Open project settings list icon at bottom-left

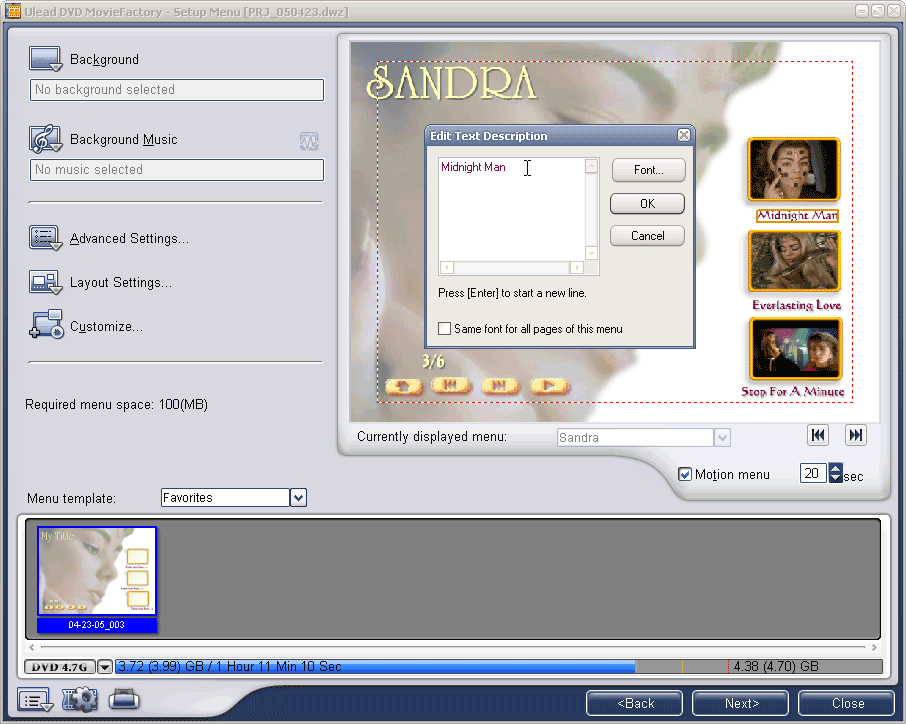[35, 700]
